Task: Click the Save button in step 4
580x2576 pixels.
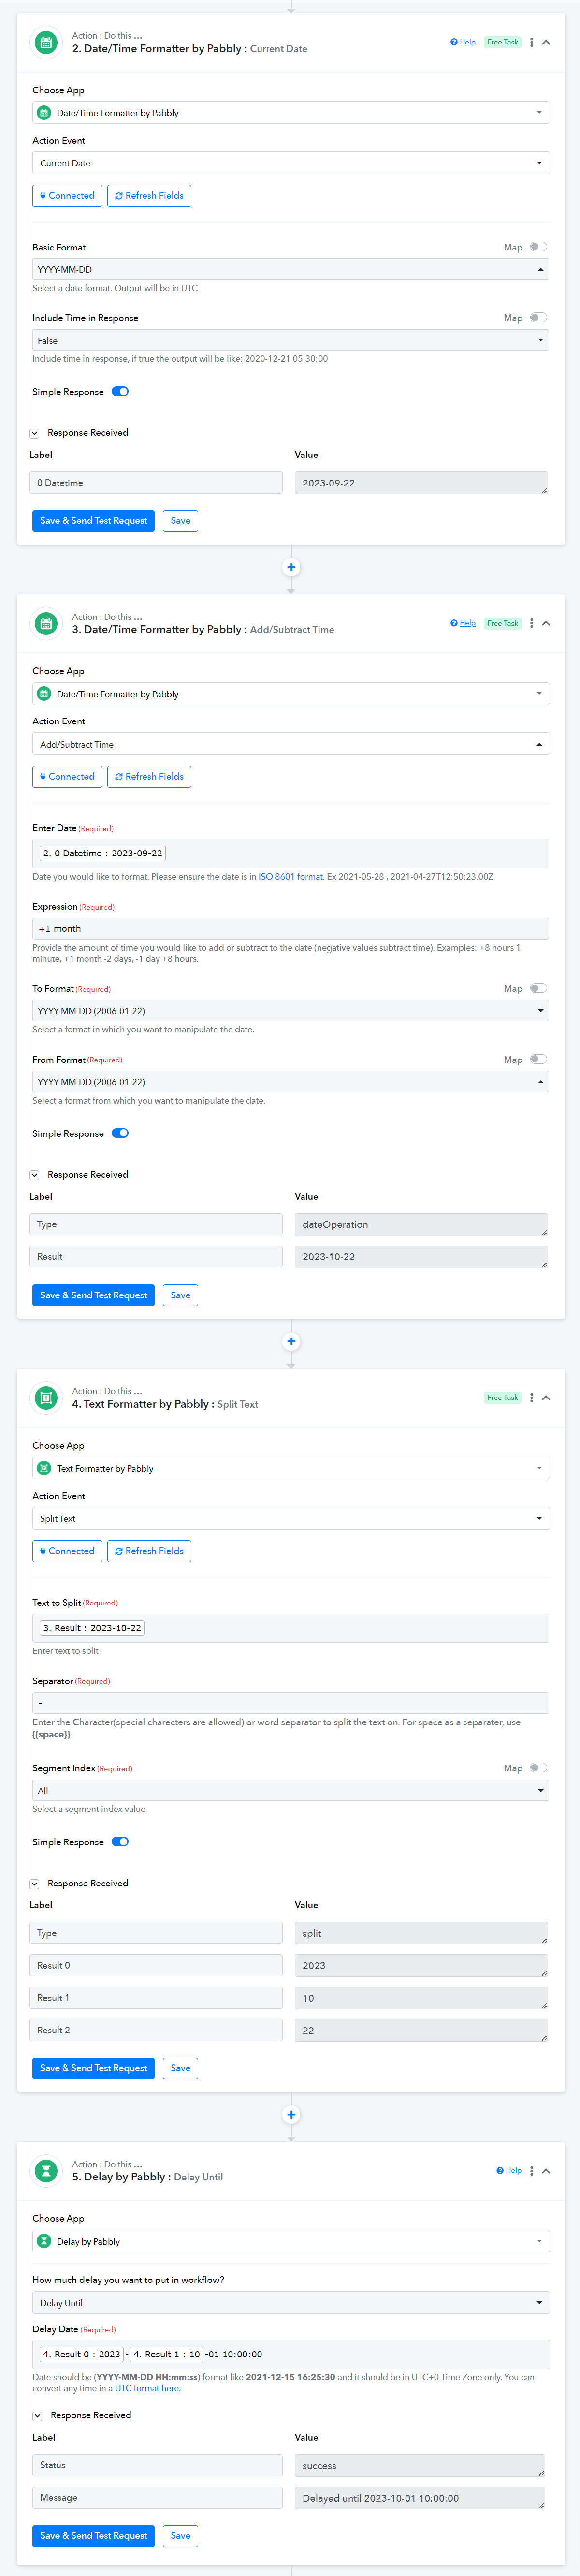Action: pos(180,2068)
